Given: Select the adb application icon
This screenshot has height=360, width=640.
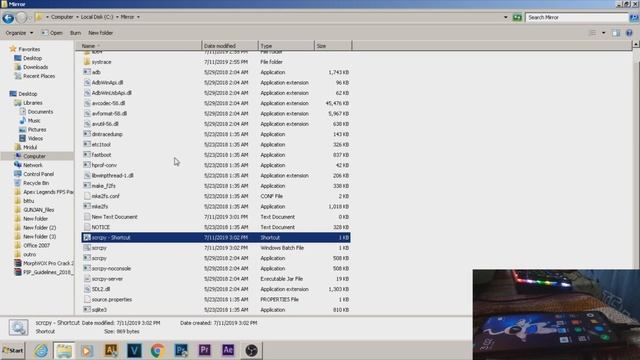Looking at the screenshot, I should tap(87, 72).
